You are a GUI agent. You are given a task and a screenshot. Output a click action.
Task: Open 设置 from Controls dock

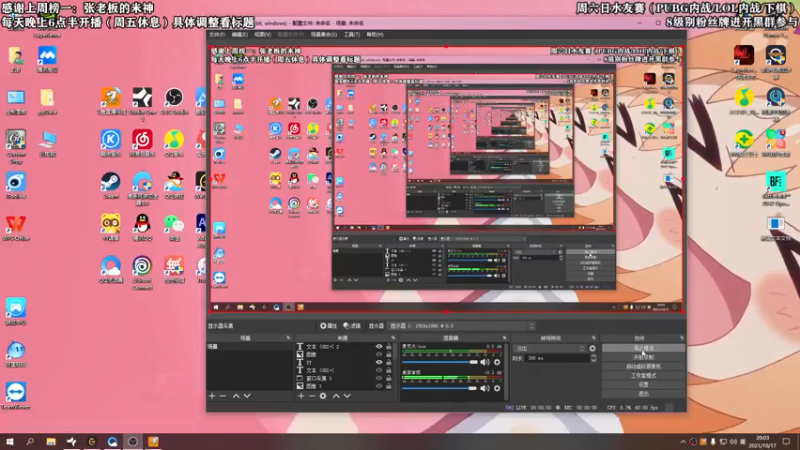click(643, 385)
